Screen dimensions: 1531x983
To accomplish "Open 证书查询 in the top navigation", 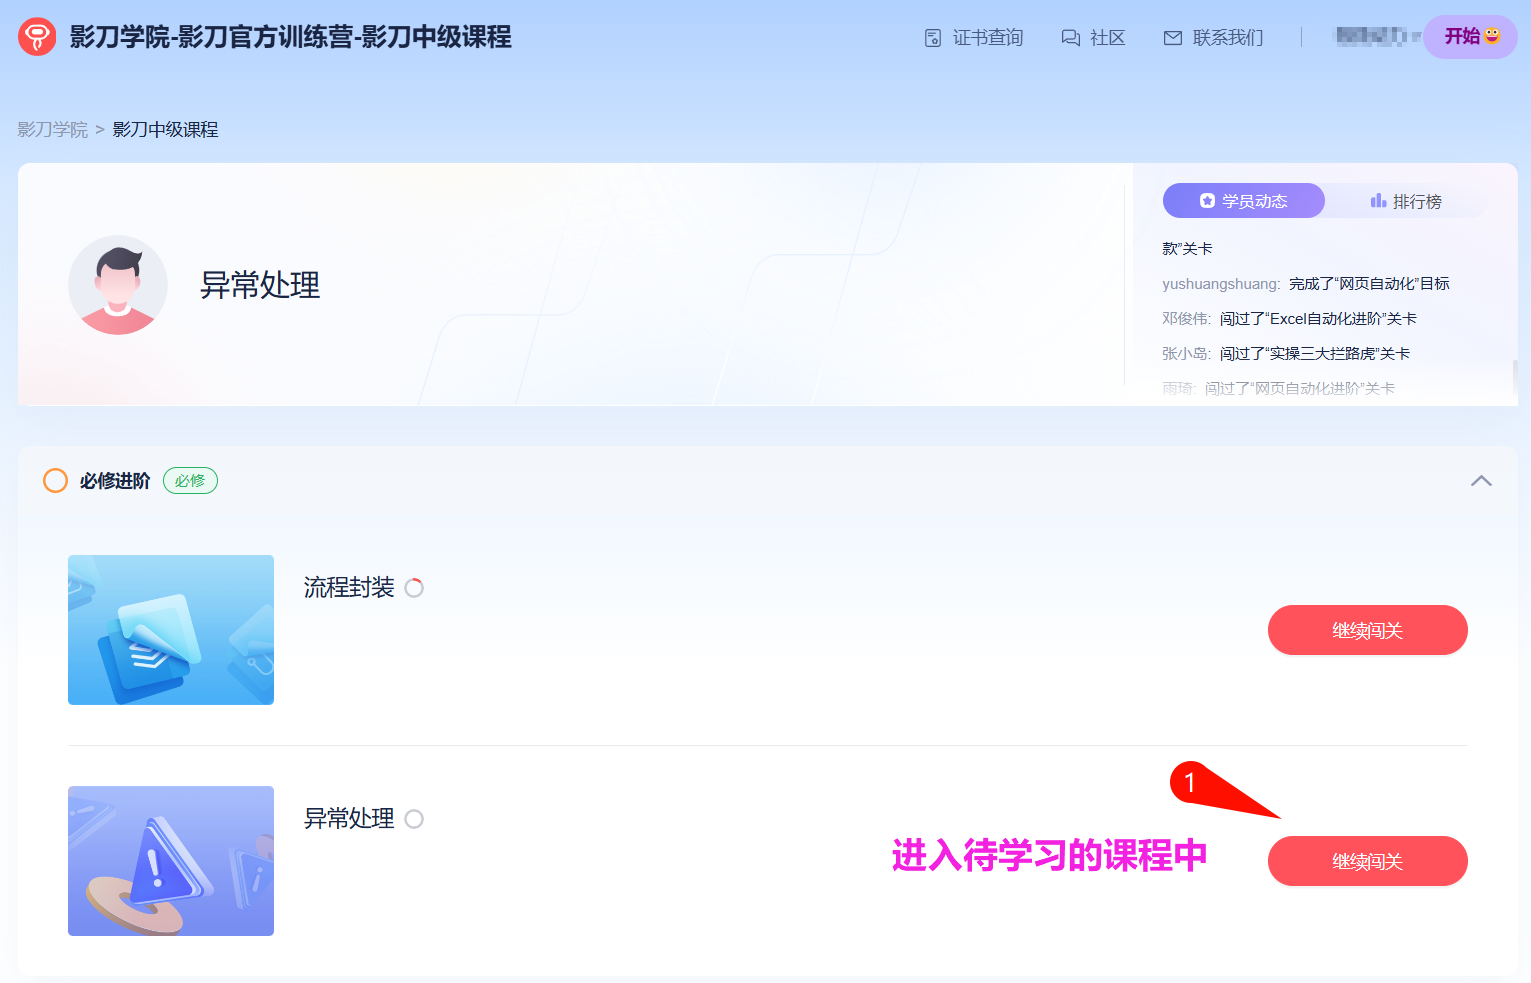I will pyautogui.click(x=974, y=38).
